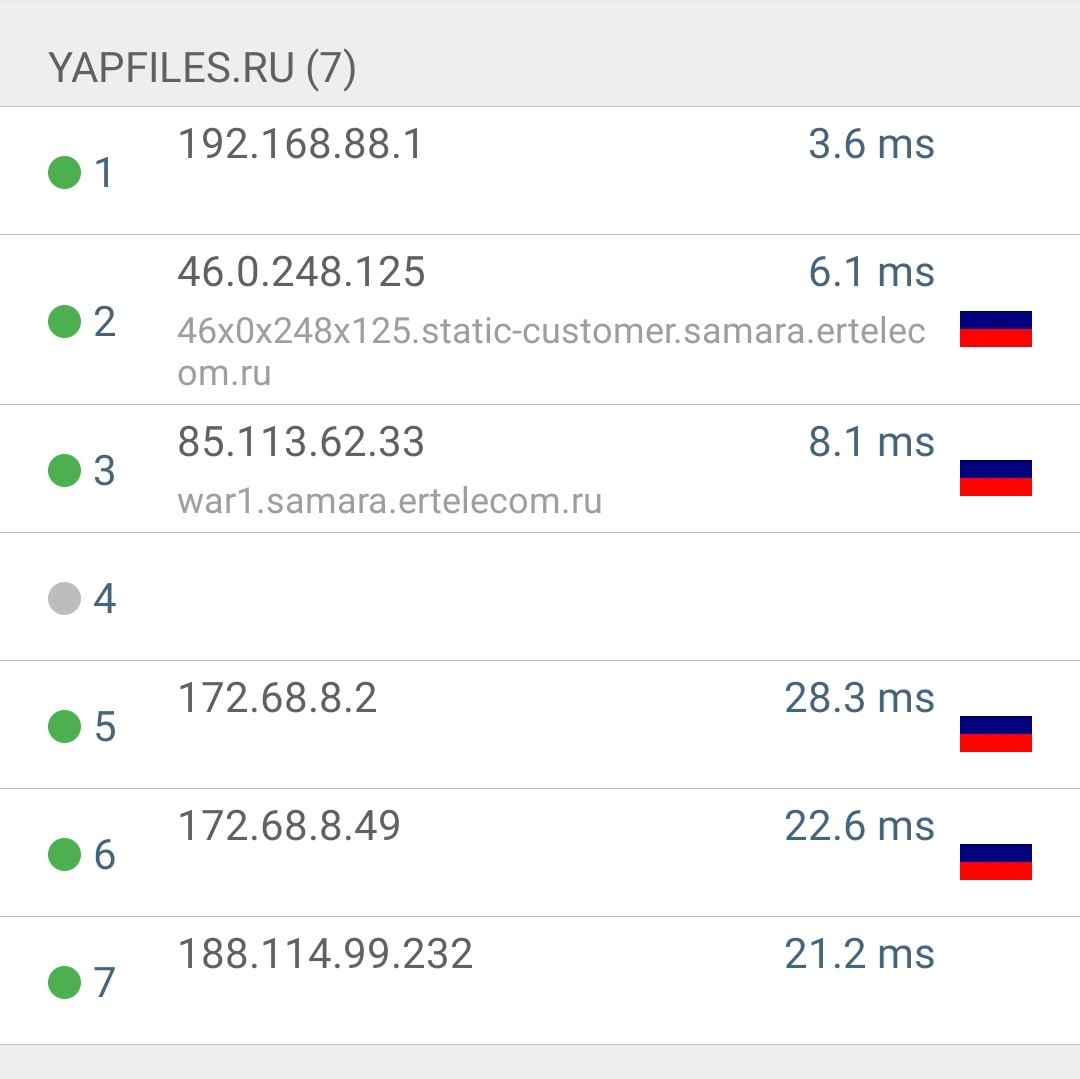Click the green status dot for hop 6

[65, 855]
